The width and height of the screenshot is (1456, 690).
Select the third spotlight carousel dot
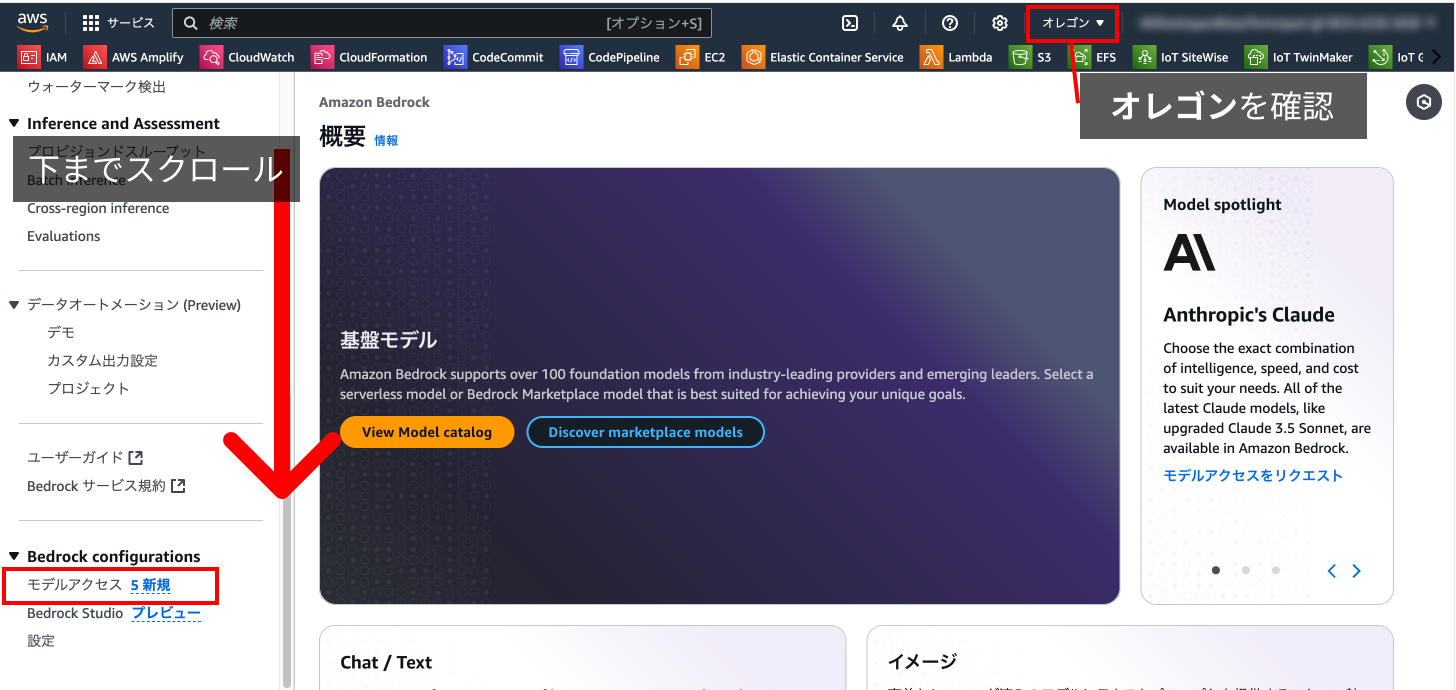click(x=1276, y=570)
